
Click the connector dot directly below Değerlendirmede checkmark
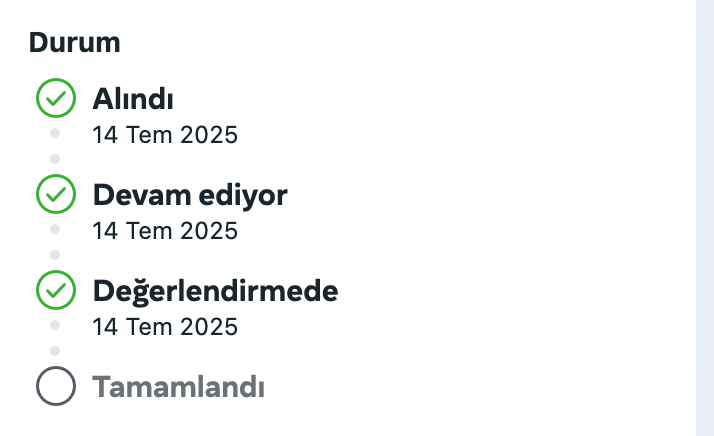55,325
